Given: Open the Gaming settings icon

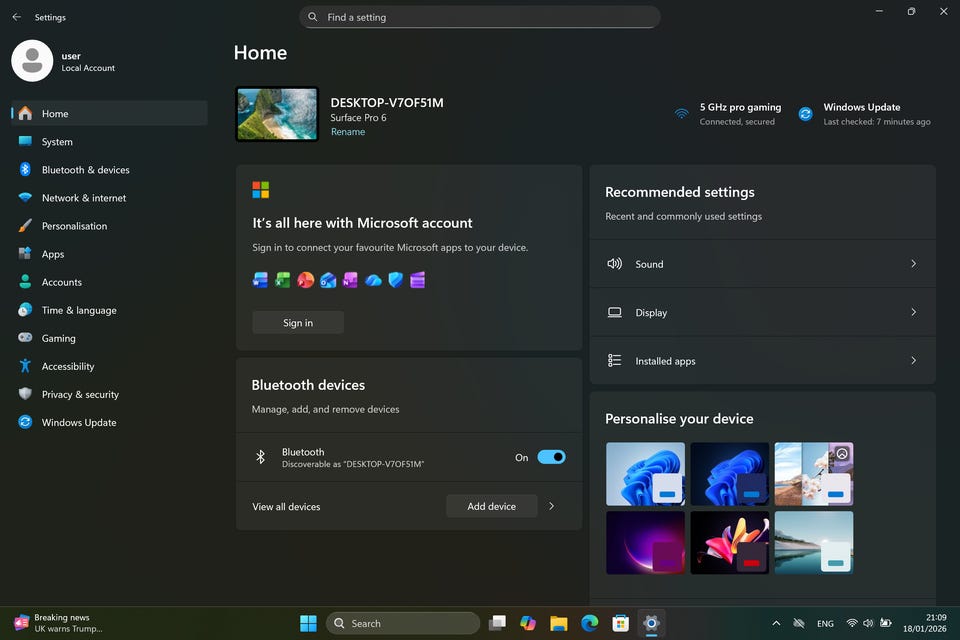Looking at the screenshot, I should [25, 338].
